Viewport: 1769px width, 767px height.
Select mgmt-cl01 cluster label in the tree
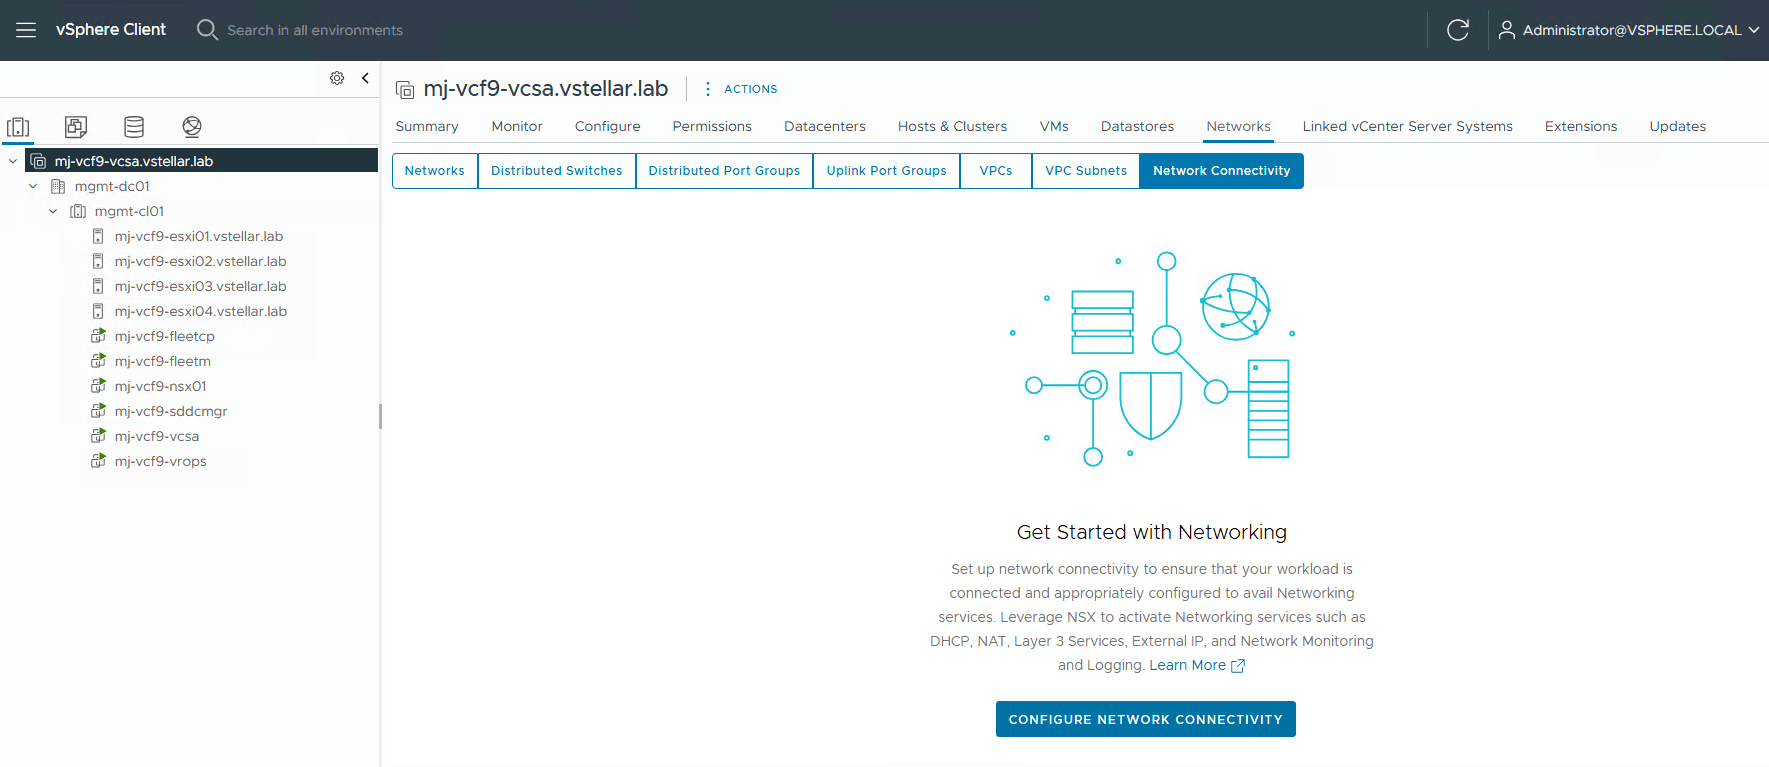tap(129, 211)
